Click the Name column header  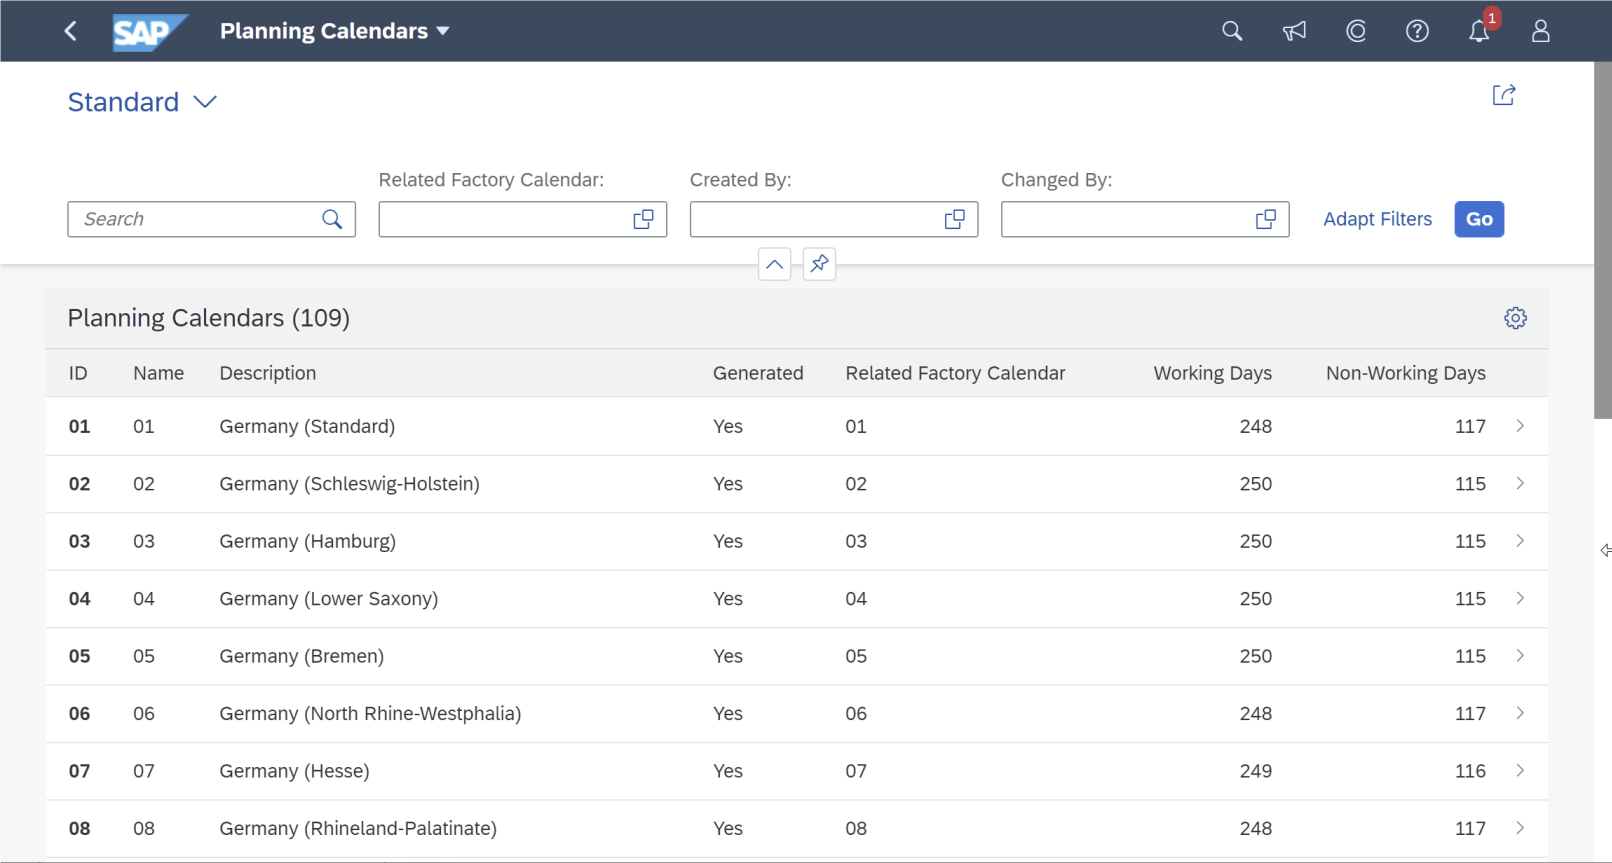(158, 373)
